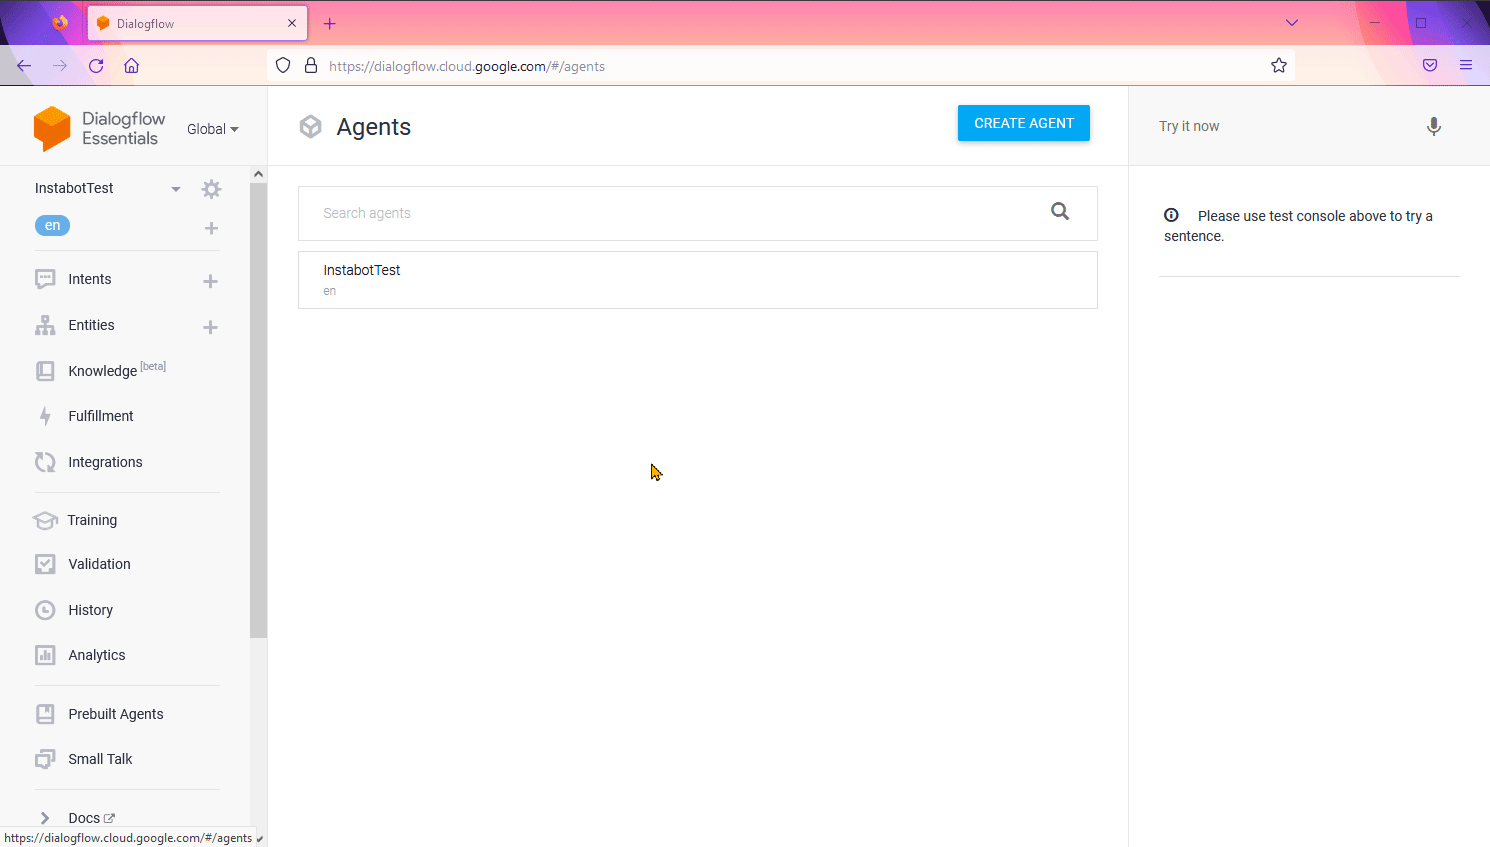
Task: Open Save to Pocket icon
Action: click(x=1430, y=66)
